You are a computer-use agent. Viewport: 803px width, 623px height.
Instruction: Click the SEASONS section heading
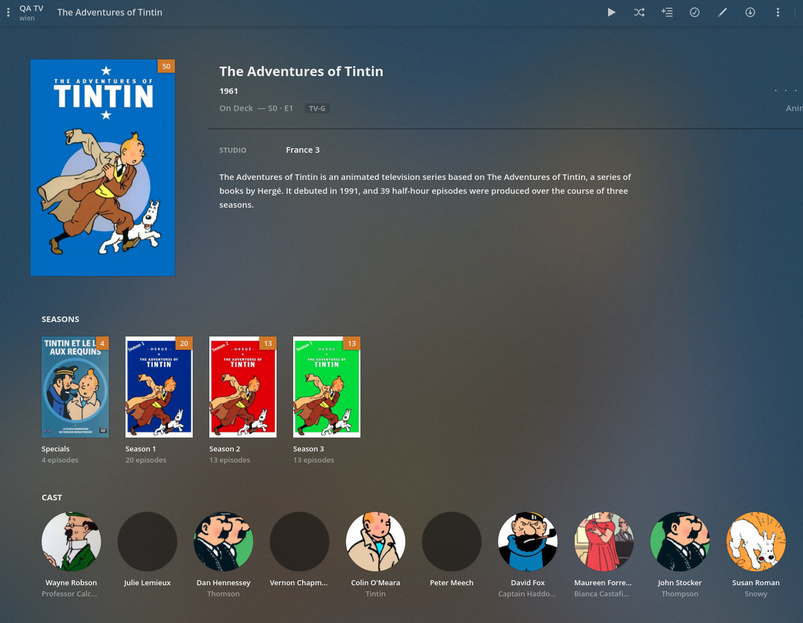click(x=60, y=319)
